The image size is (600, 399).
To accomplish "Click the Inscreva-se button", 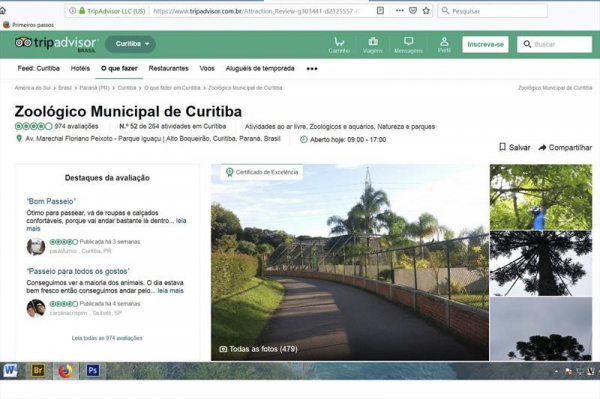I will coord(485,44).
